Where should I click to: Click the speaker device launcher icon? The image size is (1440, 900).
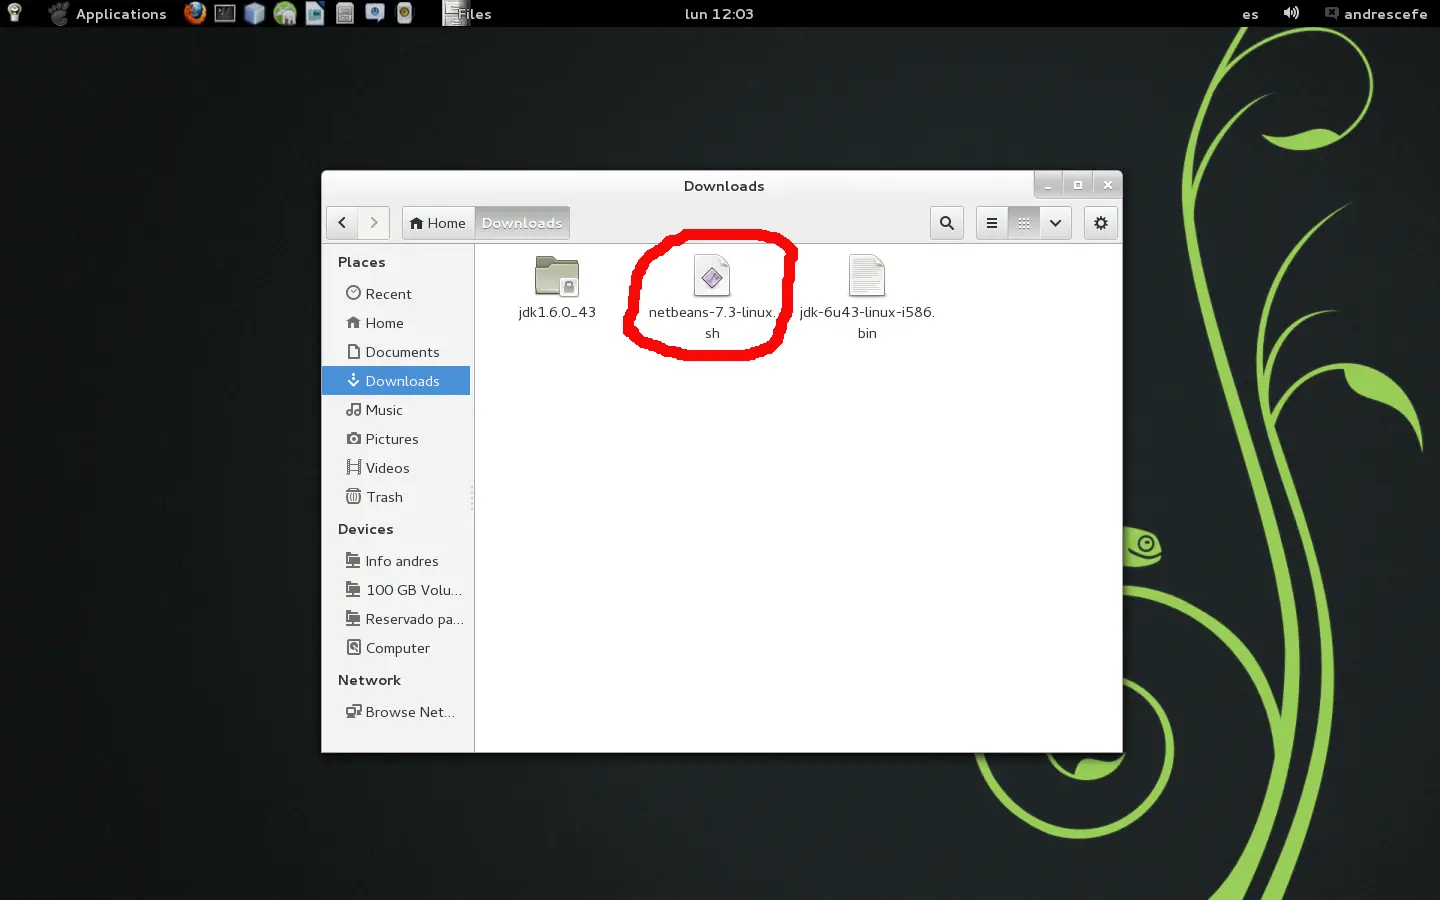click(405, 13)
